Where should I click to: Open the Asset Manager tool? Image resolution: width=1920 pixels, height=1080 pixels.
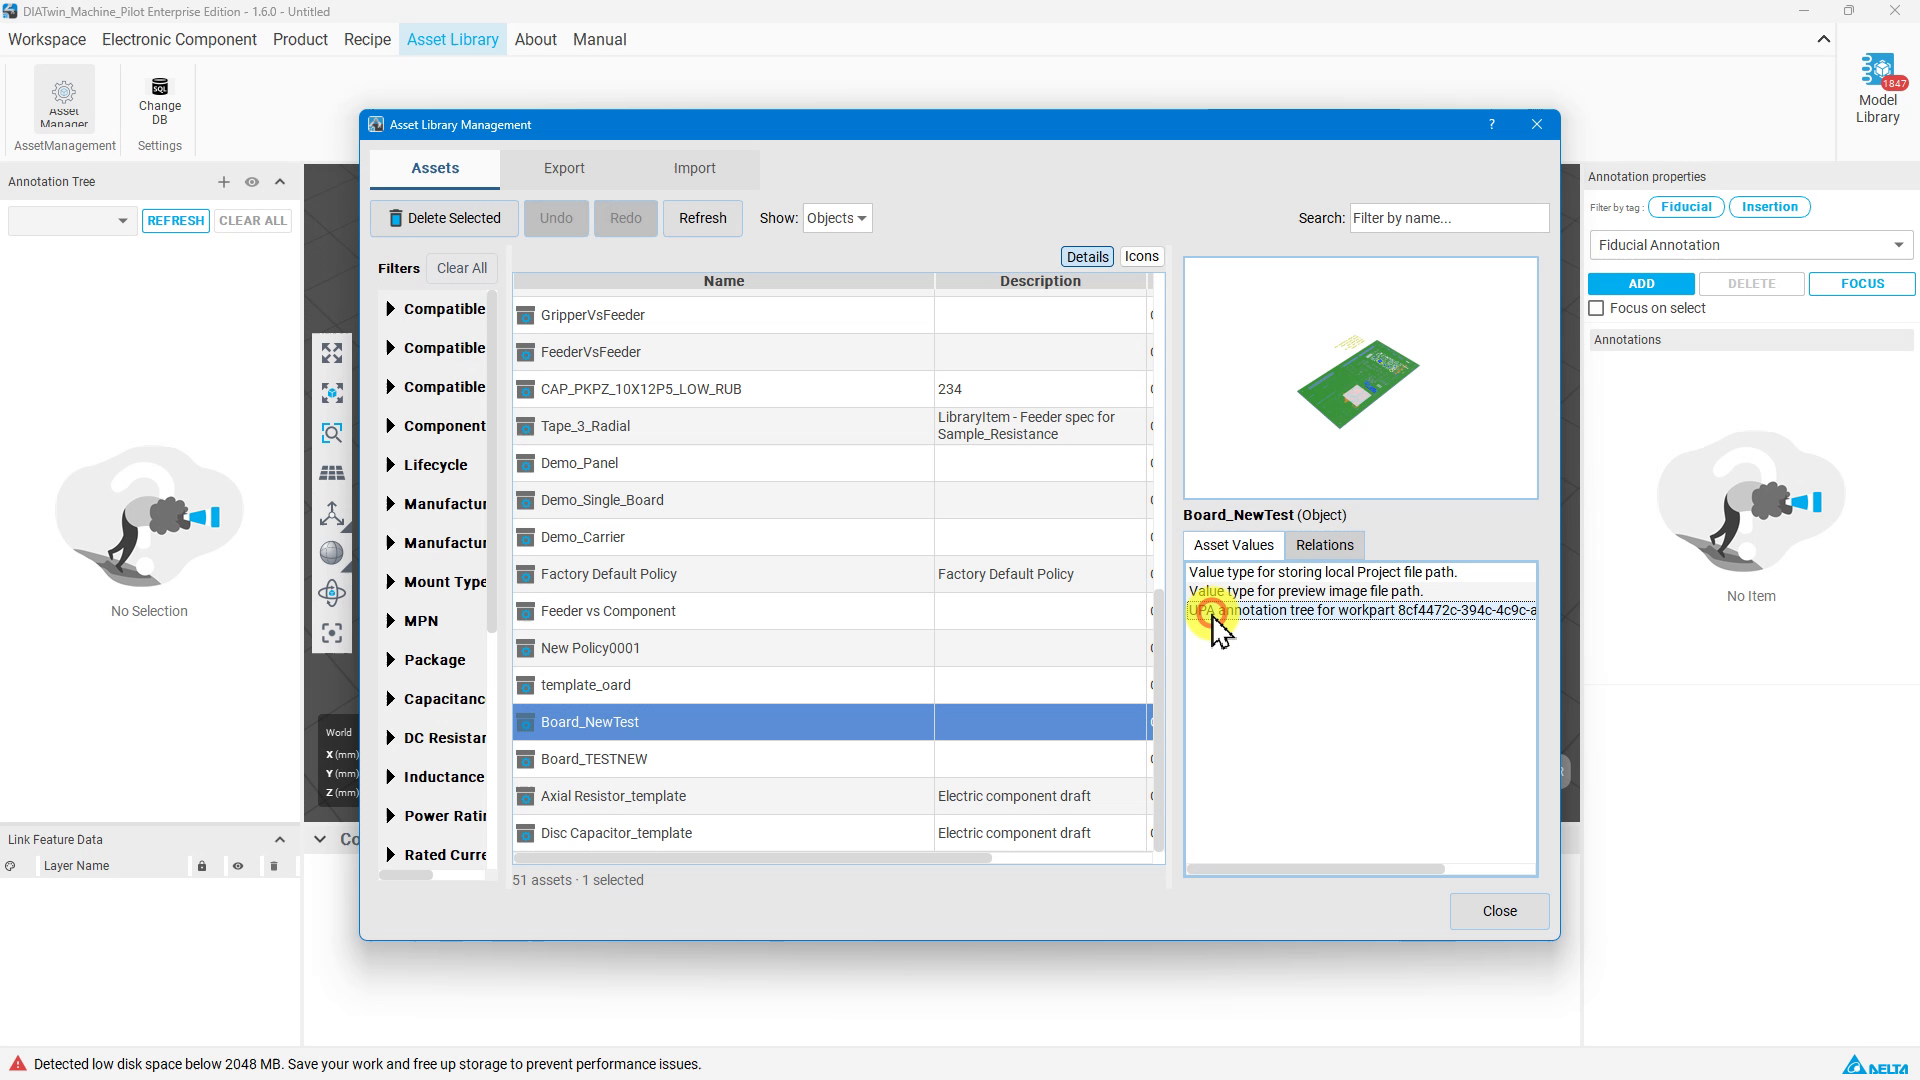64,99
